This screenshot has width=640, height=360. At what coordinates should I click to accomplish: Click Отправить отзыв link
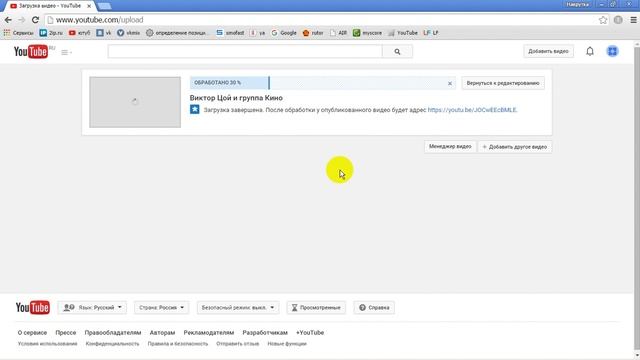(x=238, y=344)
